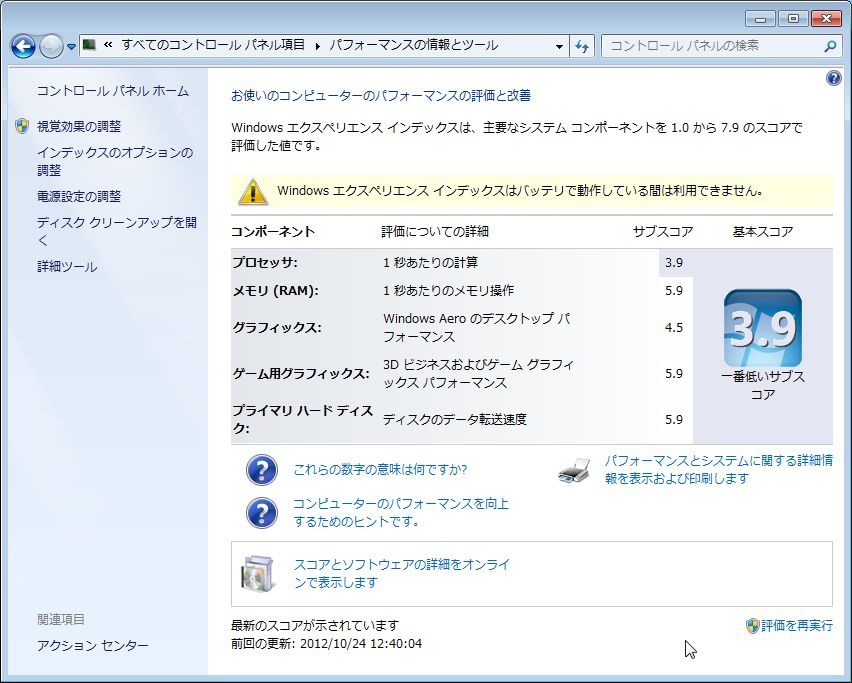Select the プライマリ ハード ディスク: row label
Viewport: 852px width, 683px height.
(x=303, y=419)
